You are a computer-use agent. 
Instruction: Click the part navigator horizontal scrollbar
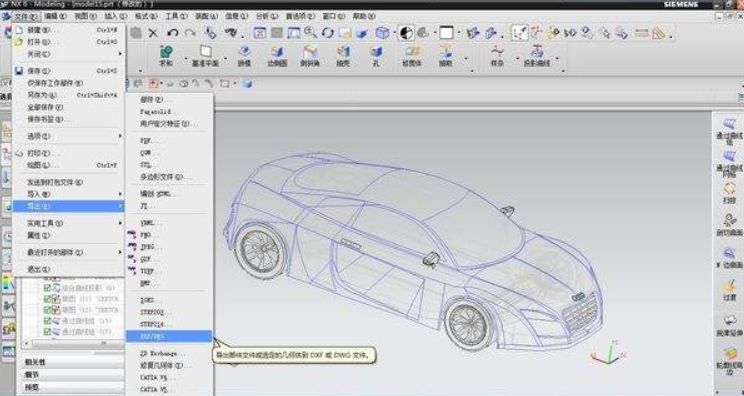(73, 343)
